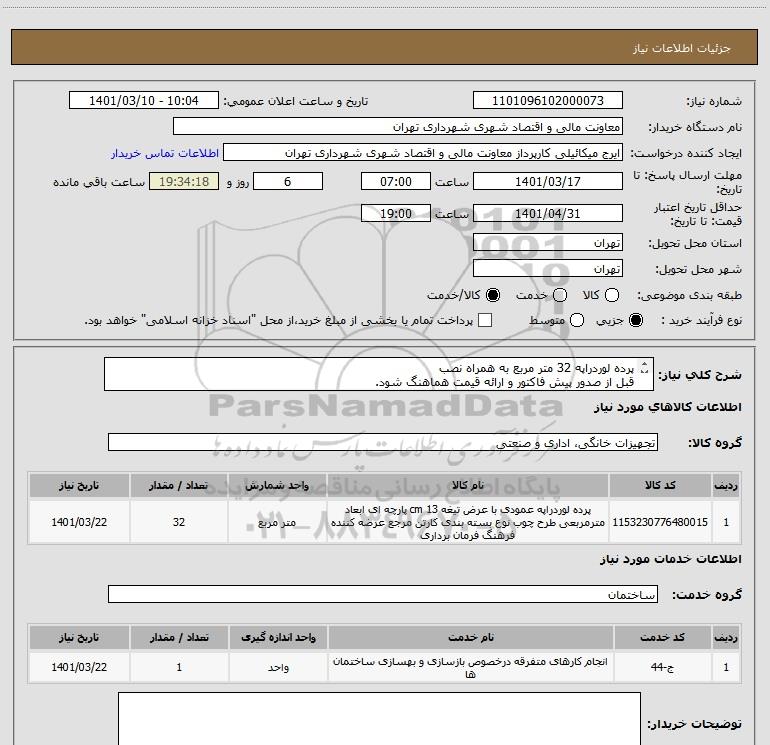Image resolution: width=770 pixels, height=745 pixels.
Task: Click the goods name cell پرده لوردراپه عمودی
Action: [468, 522]
